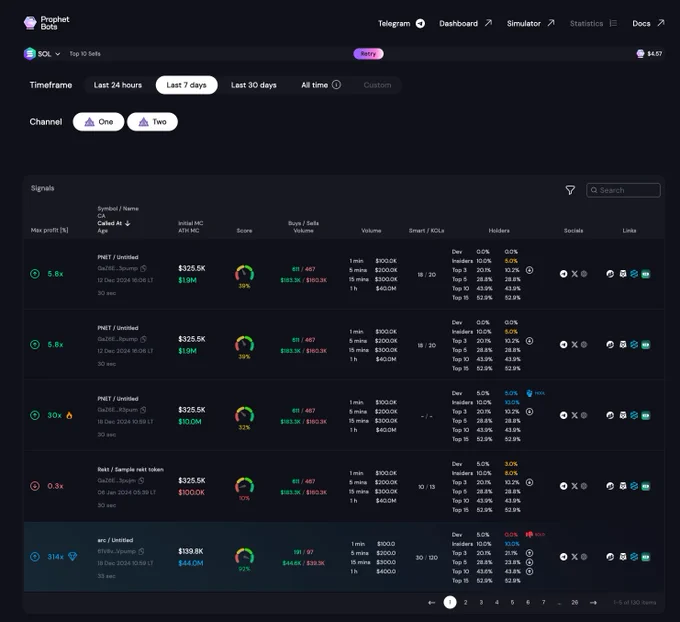Open Dashboard in top navigation
The width and height of the screenshot is (680, 622).
coord(465,23)
